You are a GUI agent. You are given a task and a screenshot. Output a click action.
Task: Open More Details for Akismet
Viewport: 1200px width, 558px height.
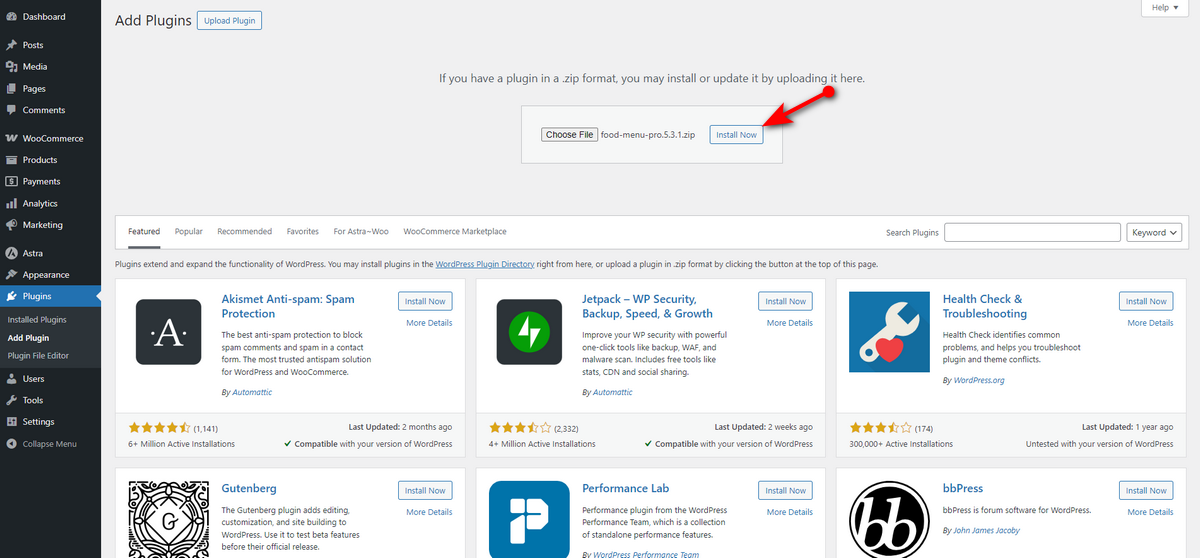pyautogui.click(x=429, y=323)
